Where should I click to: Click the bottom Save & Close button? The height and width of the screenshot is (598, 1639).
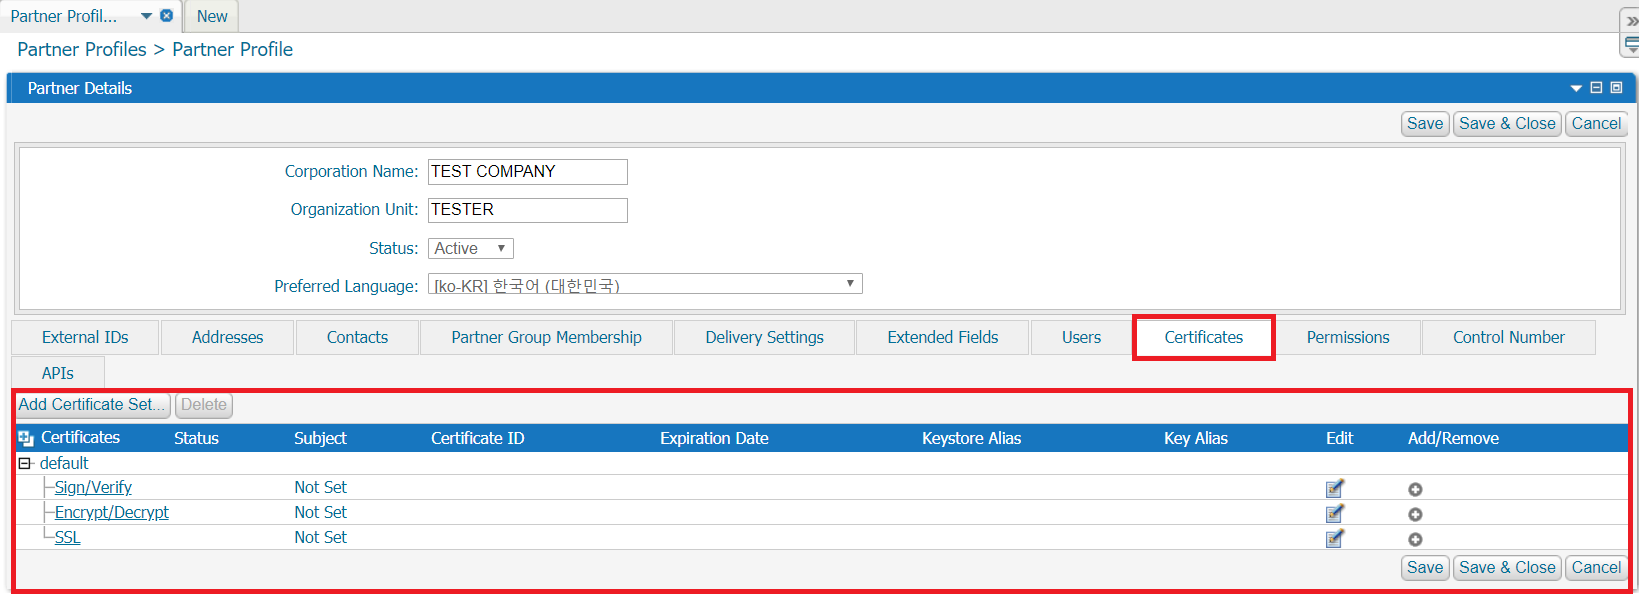(1507, 568)
